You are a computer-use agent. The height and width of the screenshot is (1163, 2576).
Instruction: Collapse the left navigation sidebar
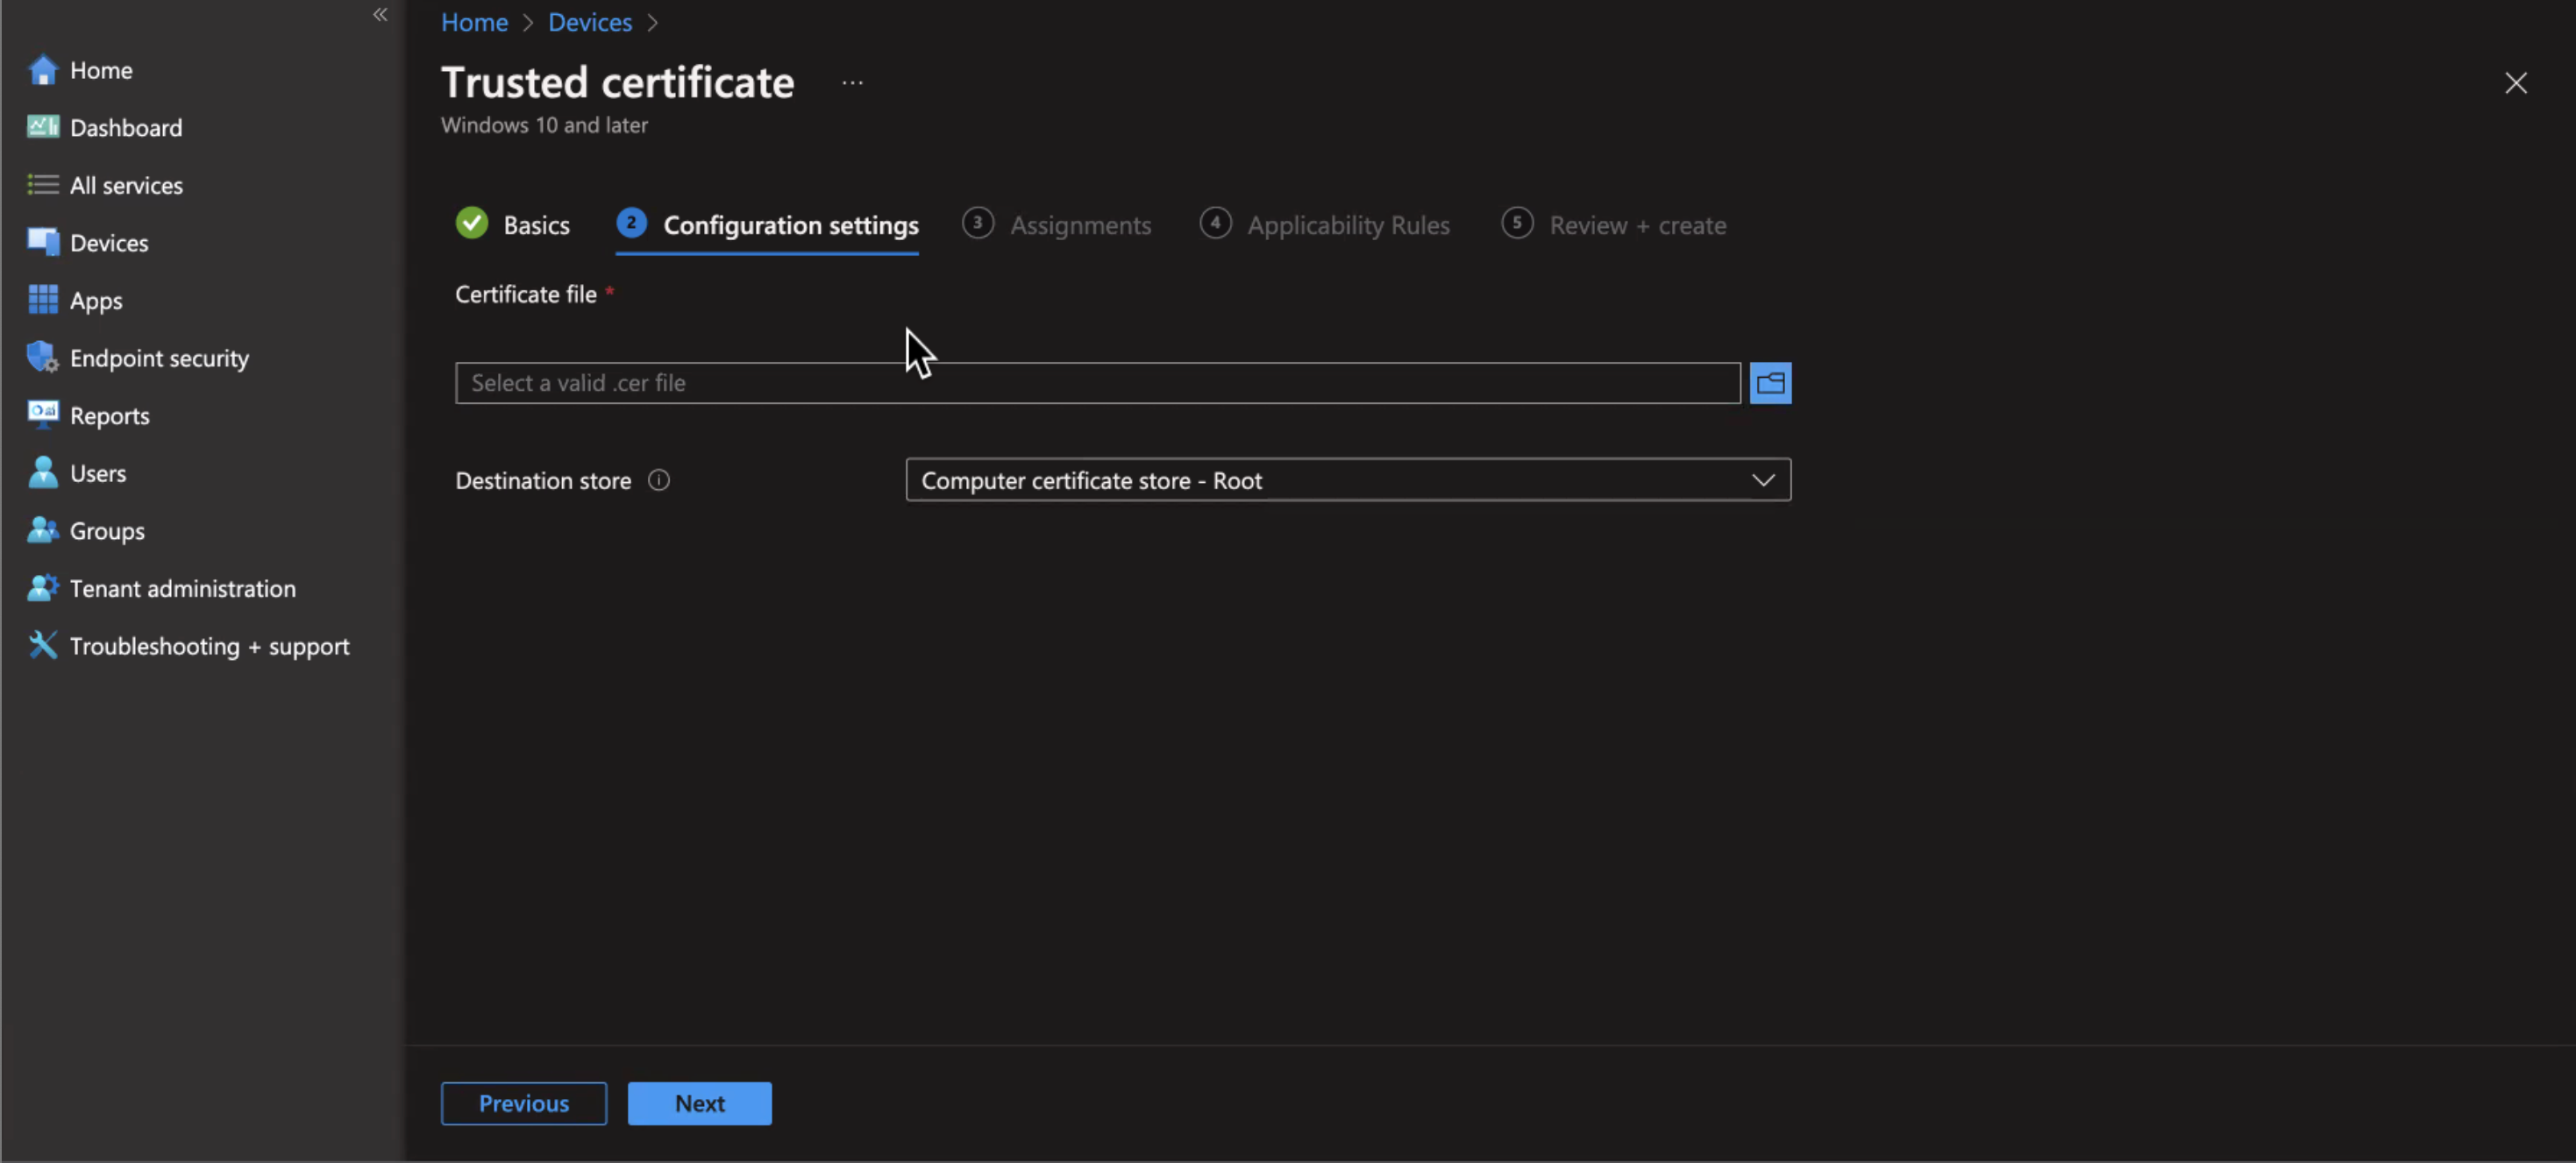tap(380, 14)
